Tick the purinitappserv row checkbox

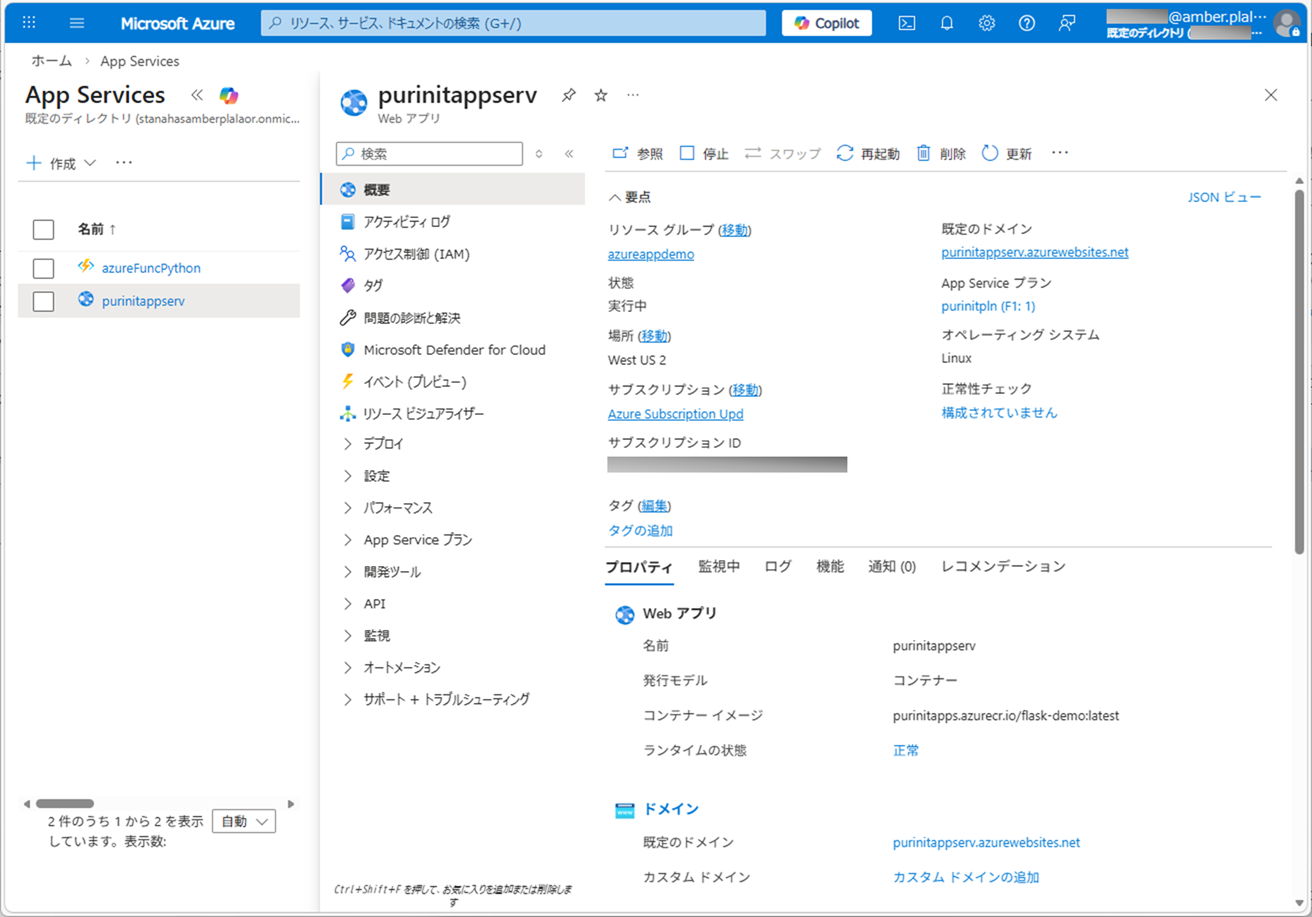[x=43, y=301]
